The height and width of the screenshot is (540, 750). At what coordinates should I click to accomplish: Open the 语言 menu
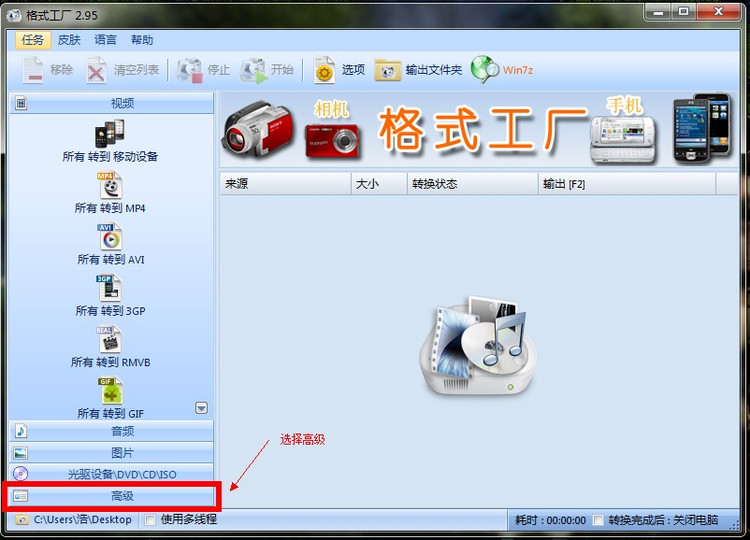105,40
